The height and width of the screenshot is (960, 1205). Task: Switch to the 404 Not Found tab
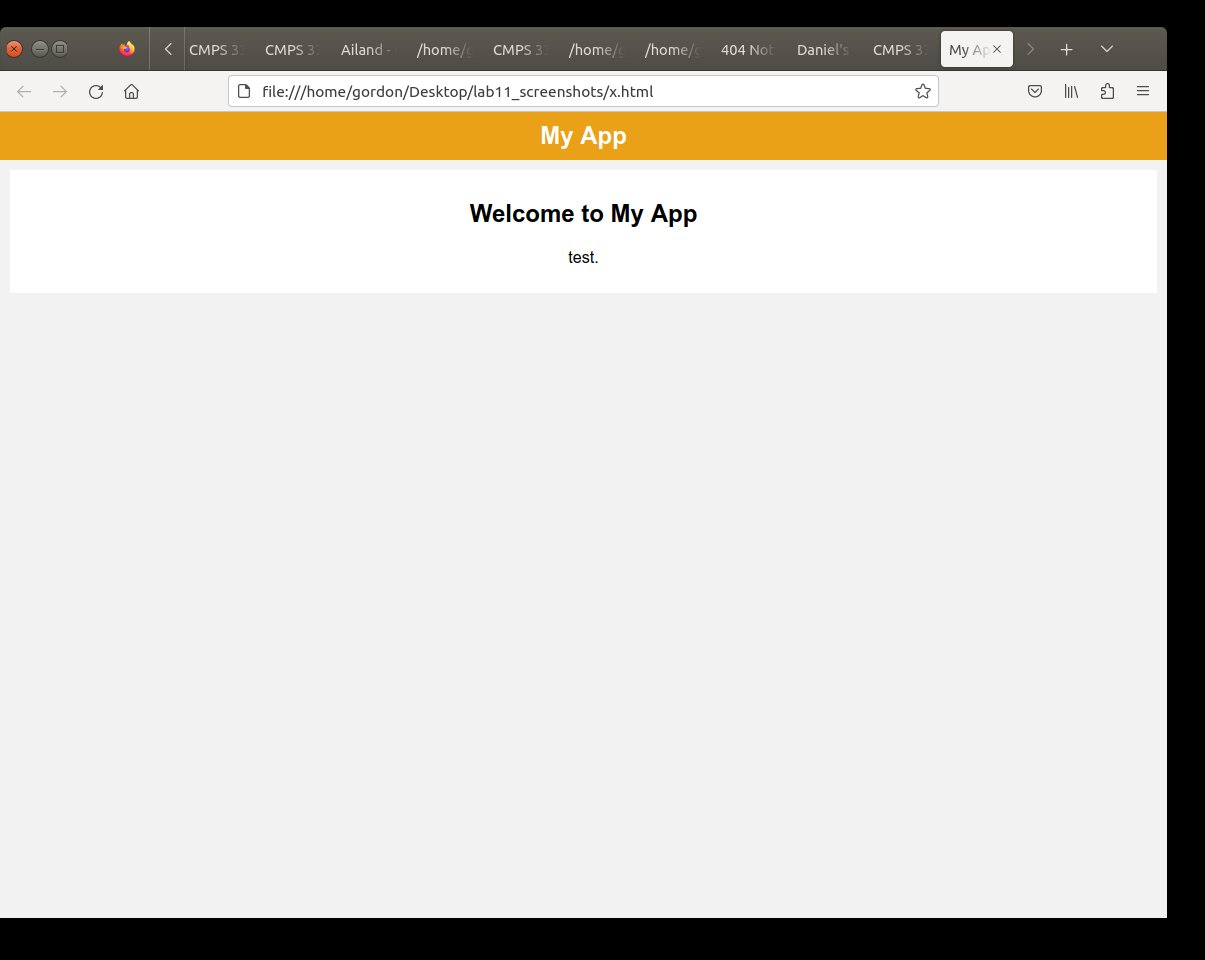click(746, 49)
